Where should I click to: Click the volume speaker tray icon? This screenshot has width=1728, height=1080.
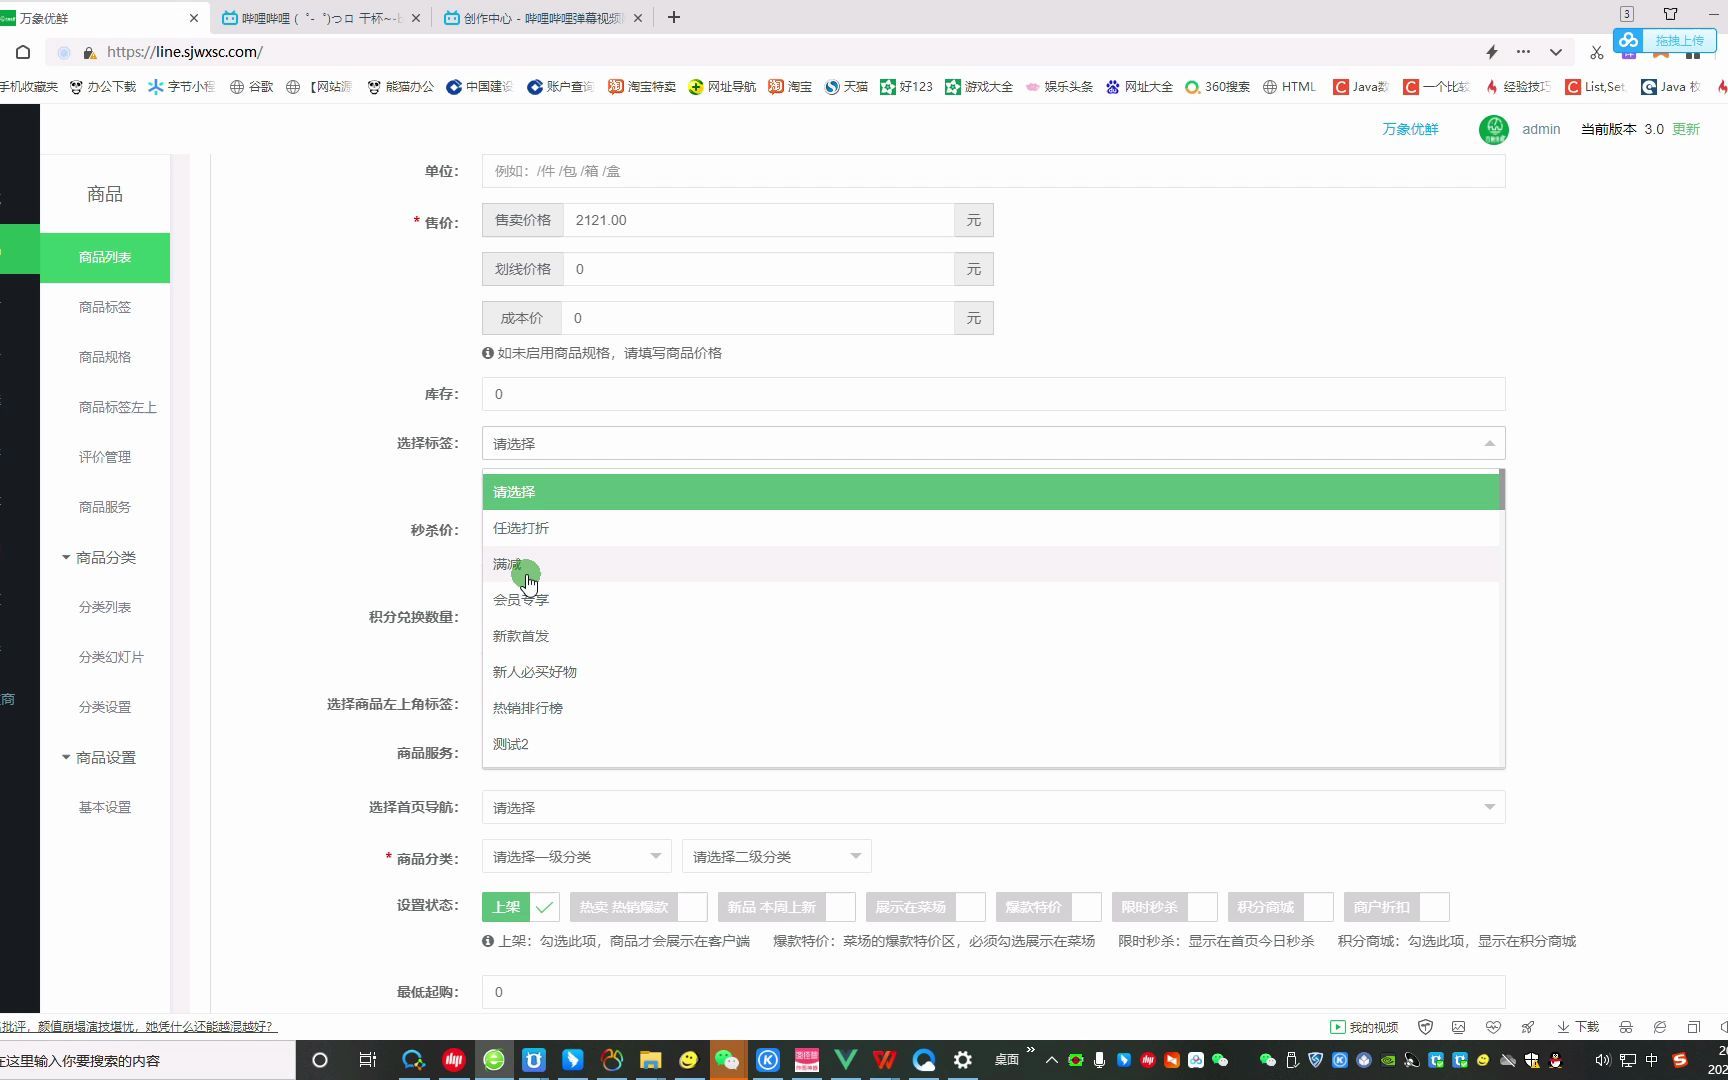coord(1602,1060)
